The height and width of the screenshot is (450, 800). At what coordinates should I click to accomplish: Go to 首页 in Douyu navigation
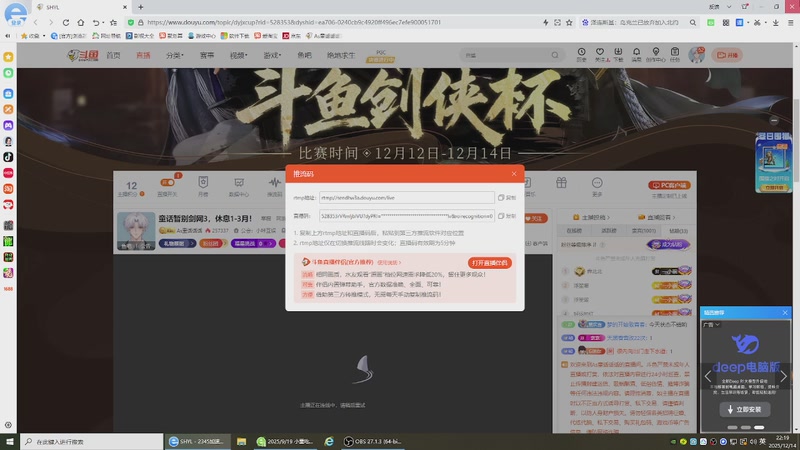113,55
